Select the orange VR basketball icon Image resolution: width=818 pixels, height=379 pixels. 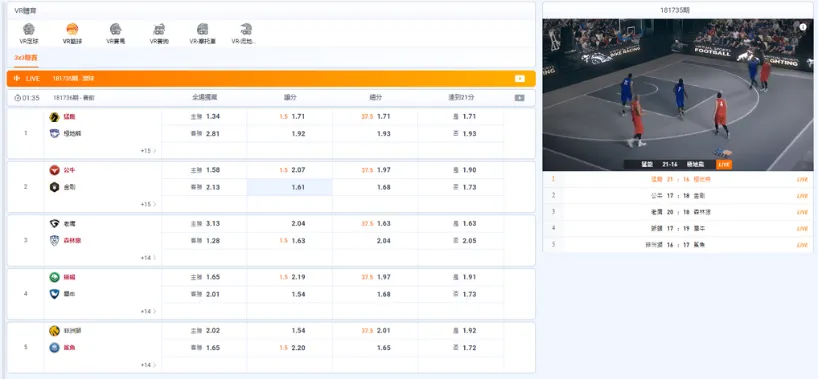[x=73, y=29]
